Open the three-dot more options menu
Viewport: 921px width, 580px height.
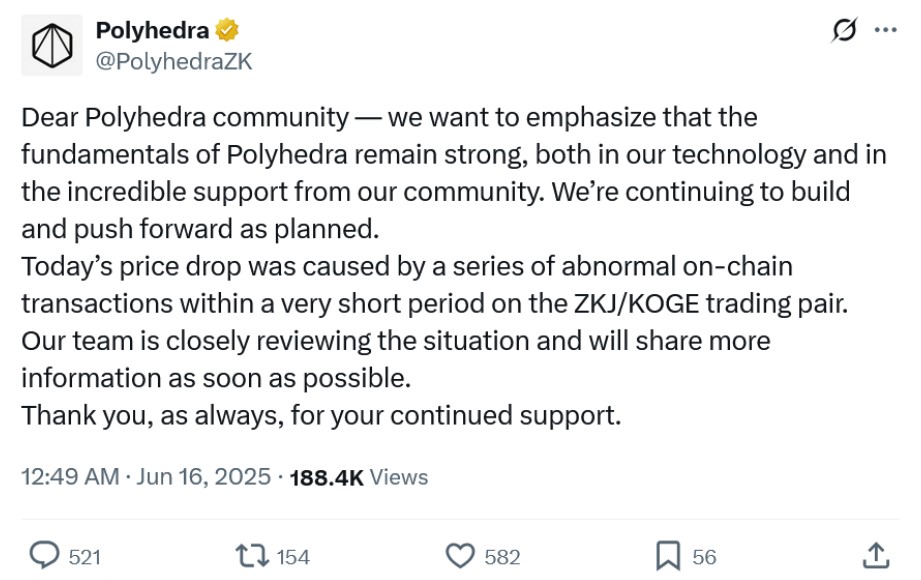click(885, 29)
